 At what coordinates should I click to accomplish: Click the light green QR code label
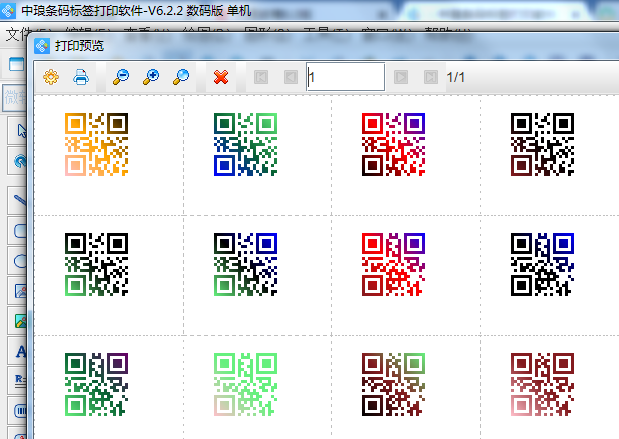[245, 384]
